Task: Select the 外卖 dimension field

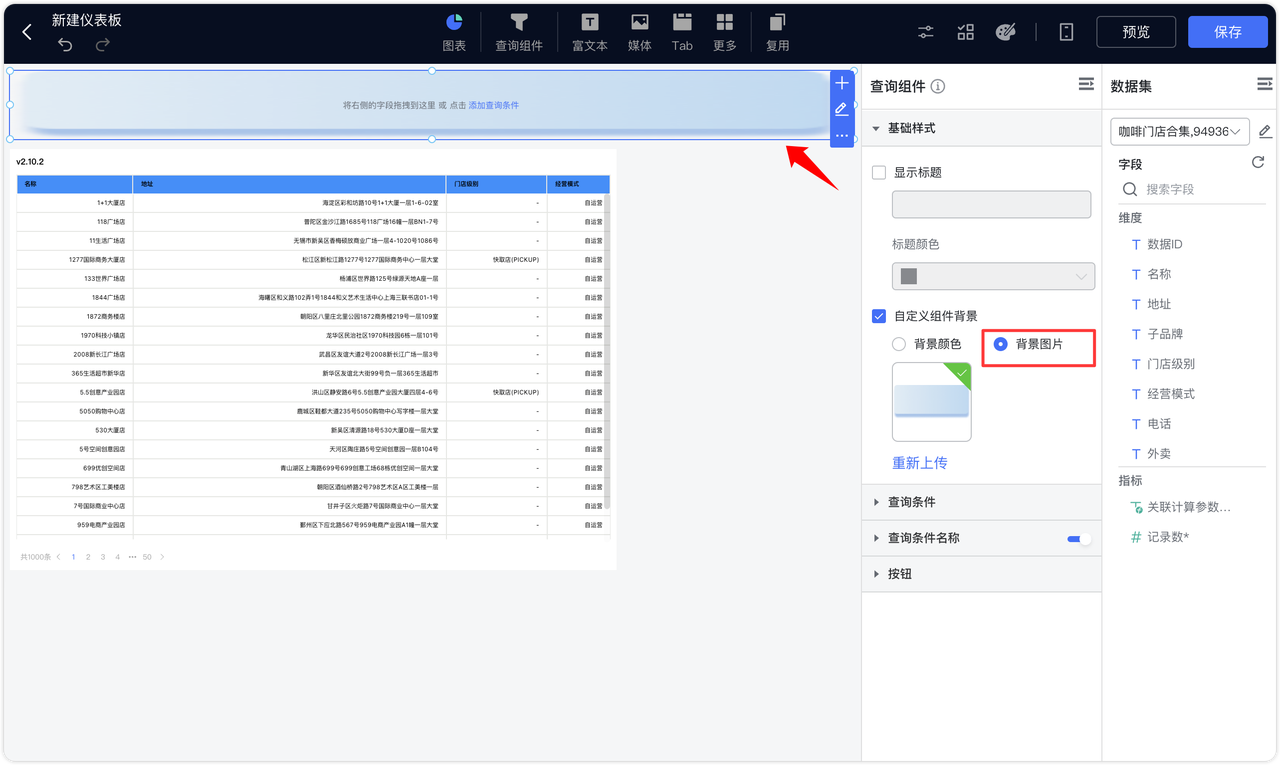Action: point(1159,454)
